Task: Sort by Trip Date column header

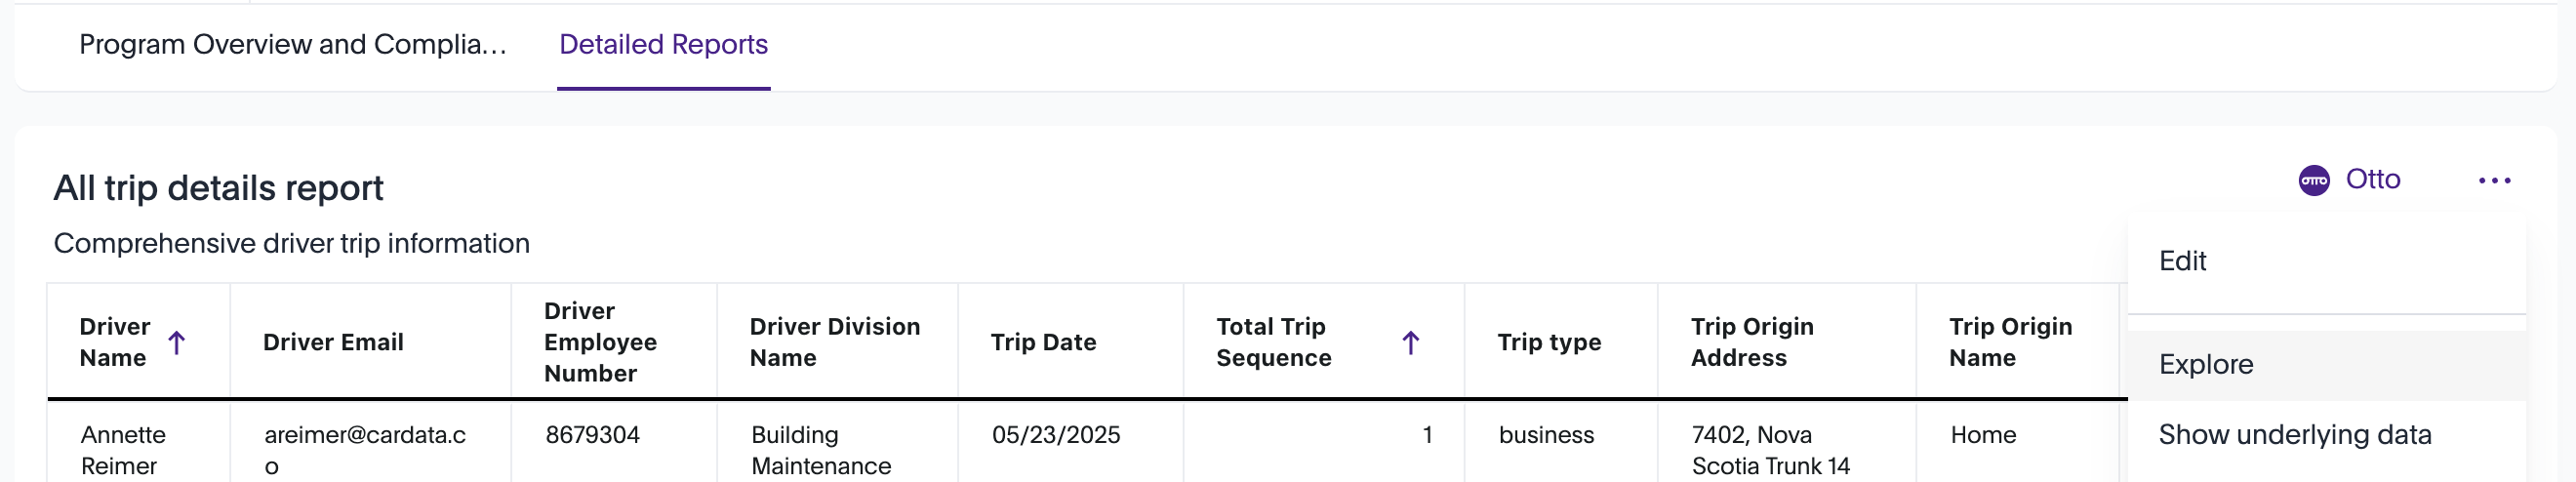Action: (1043, 342)
